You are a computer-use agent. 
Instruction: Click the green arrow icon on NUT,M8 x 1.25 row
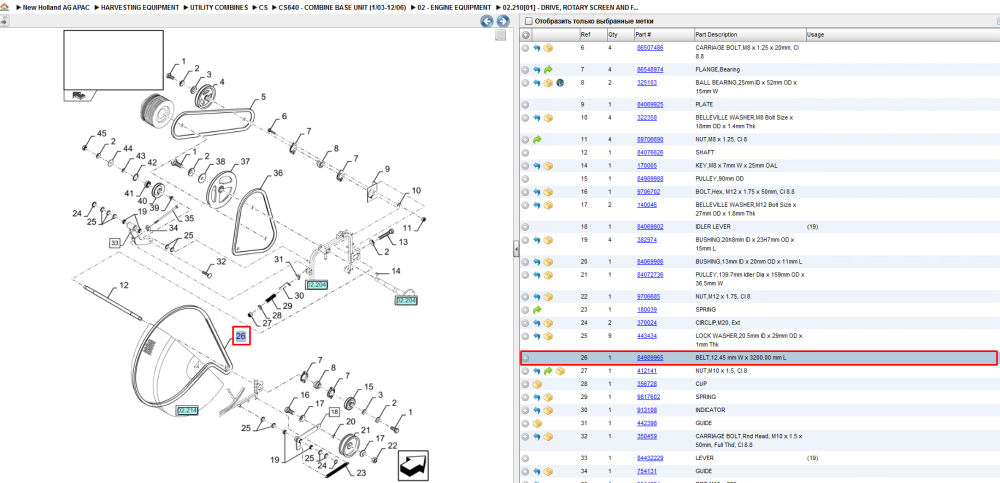click(537, 139)
